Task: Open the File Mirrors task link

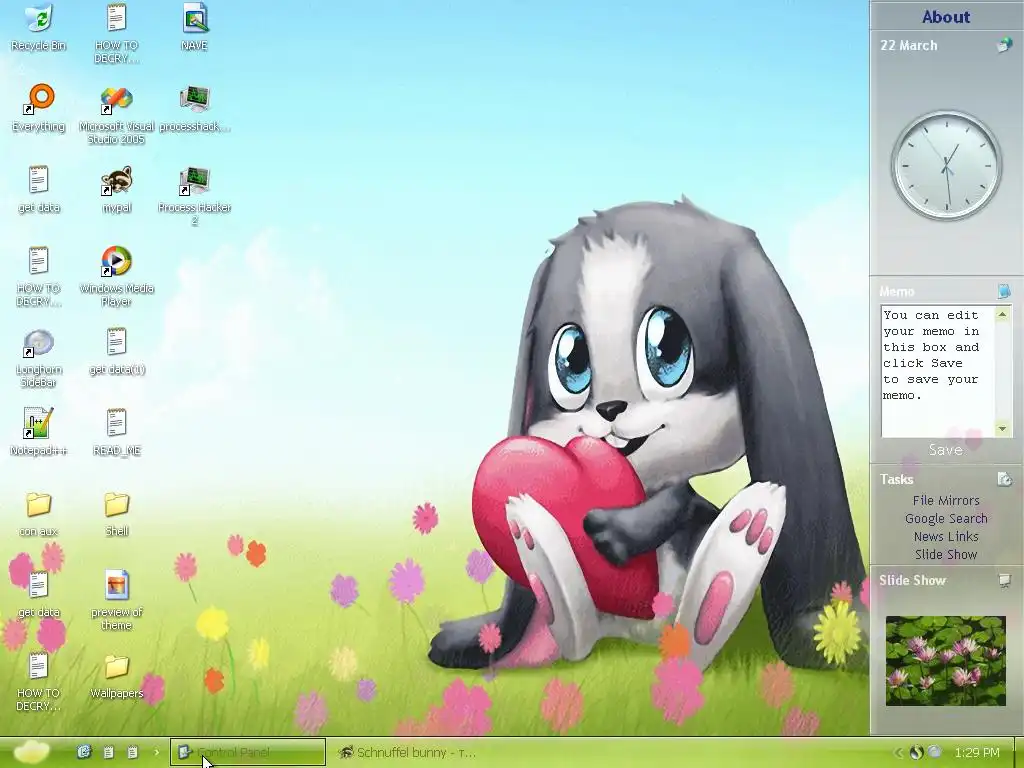Action: (x=946, y=500)
